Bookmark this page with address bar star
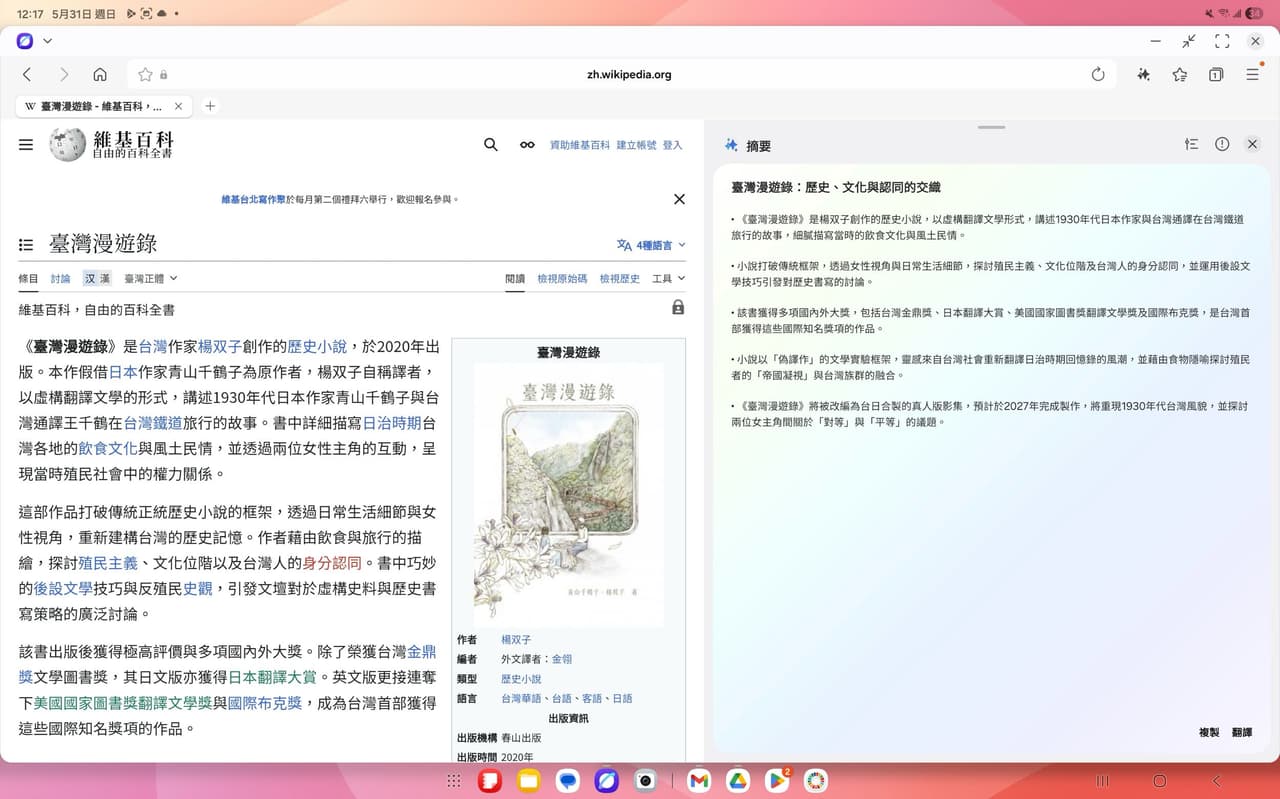The height and width of the screenshot is (799, 1280). click(x=145, y=74)
